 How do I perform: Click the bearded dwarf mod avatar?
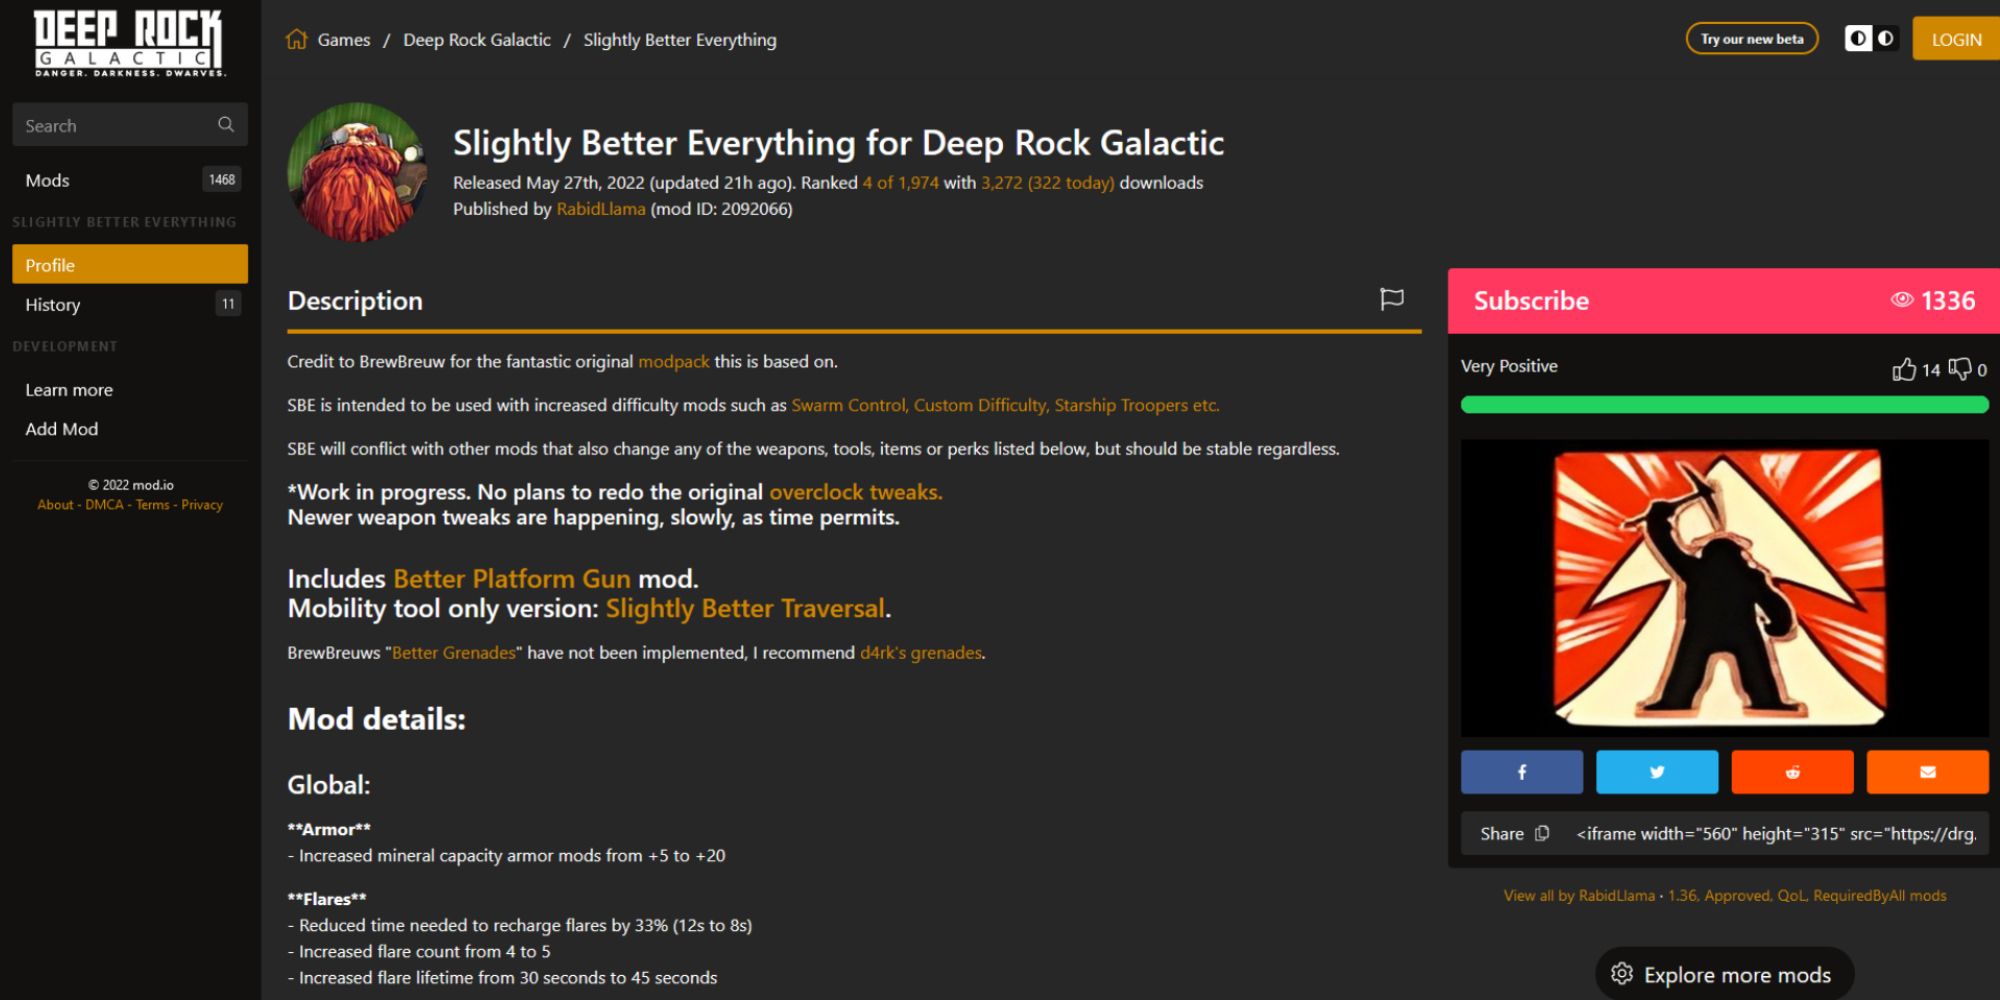coord(357,172)
